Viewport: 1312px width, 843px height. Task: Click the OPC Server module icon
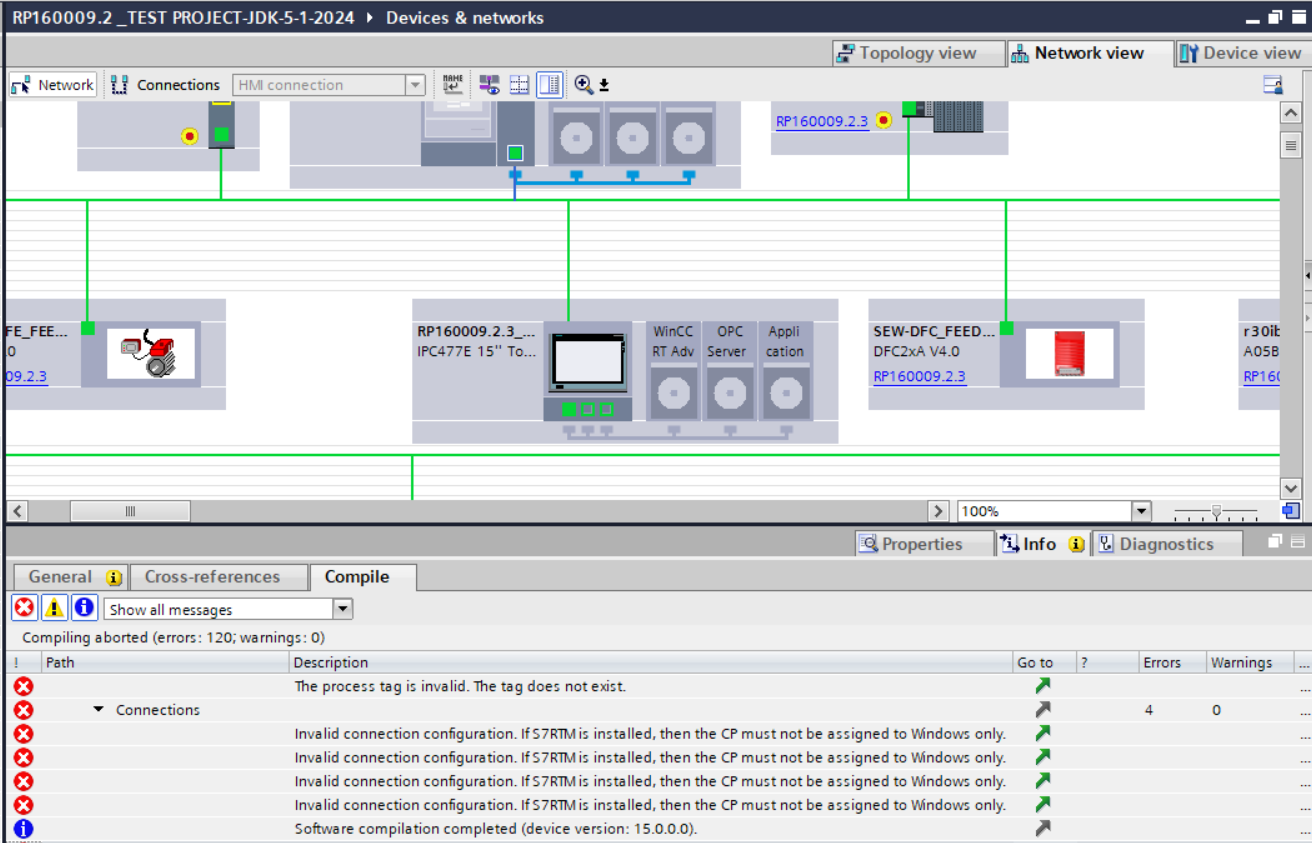point(729,393)
